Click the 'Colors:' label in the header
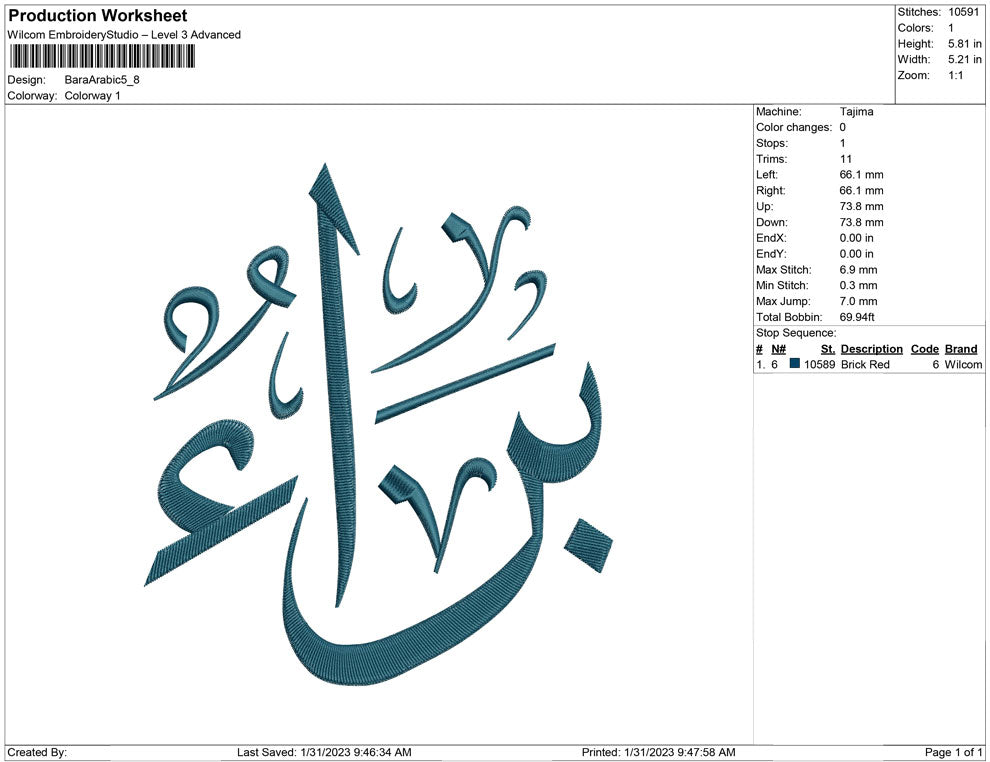This screenshot has height=762, width=990. (x=915, y=28)
